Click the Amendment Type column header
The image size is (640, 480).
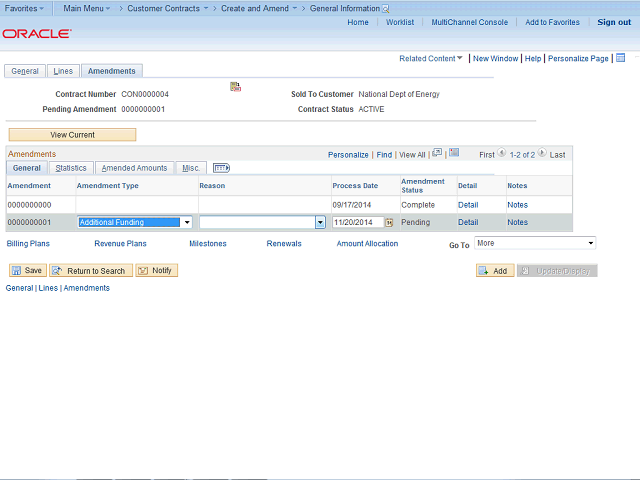108,186
